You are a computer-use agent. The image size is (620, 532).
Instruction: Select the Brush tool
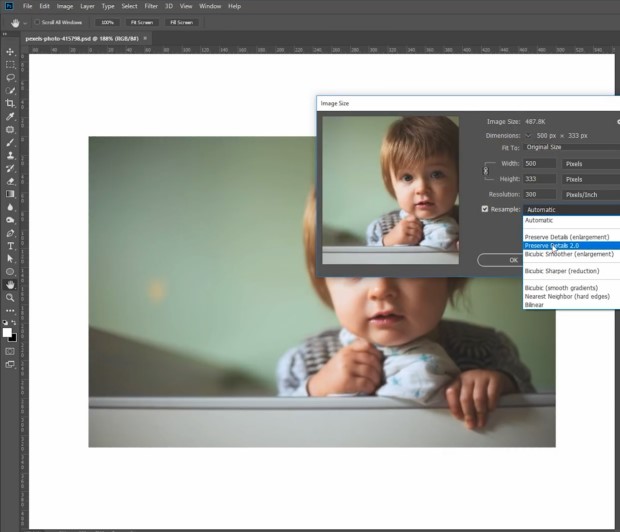[x=10, y=142]
